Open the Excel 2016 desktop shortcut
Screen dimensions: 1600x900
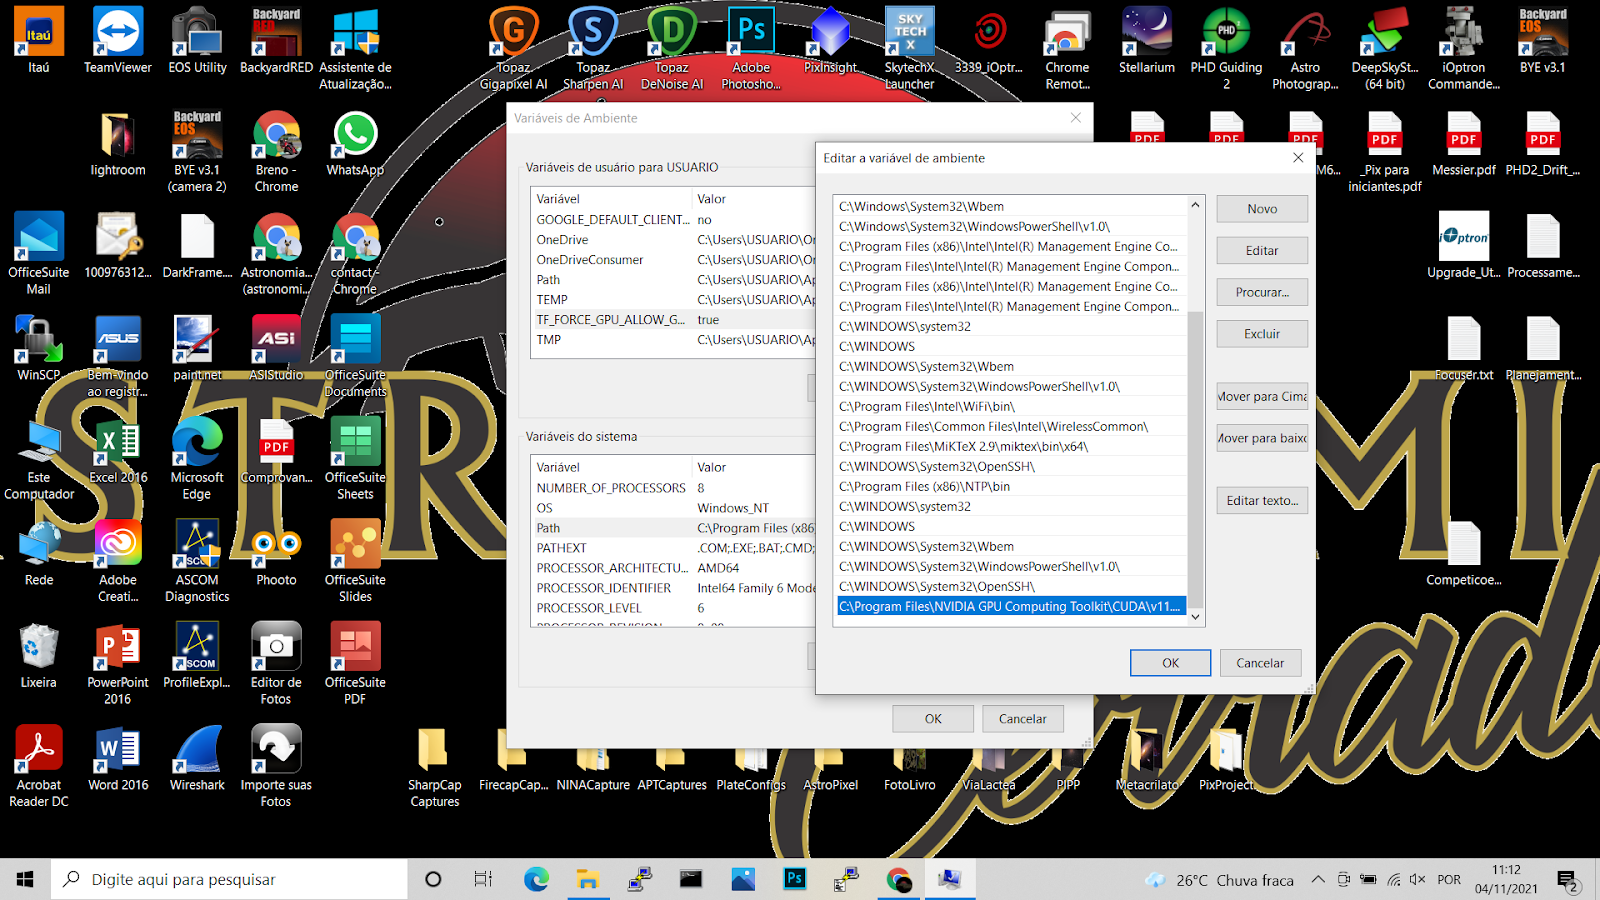click(x=118, y=452)
